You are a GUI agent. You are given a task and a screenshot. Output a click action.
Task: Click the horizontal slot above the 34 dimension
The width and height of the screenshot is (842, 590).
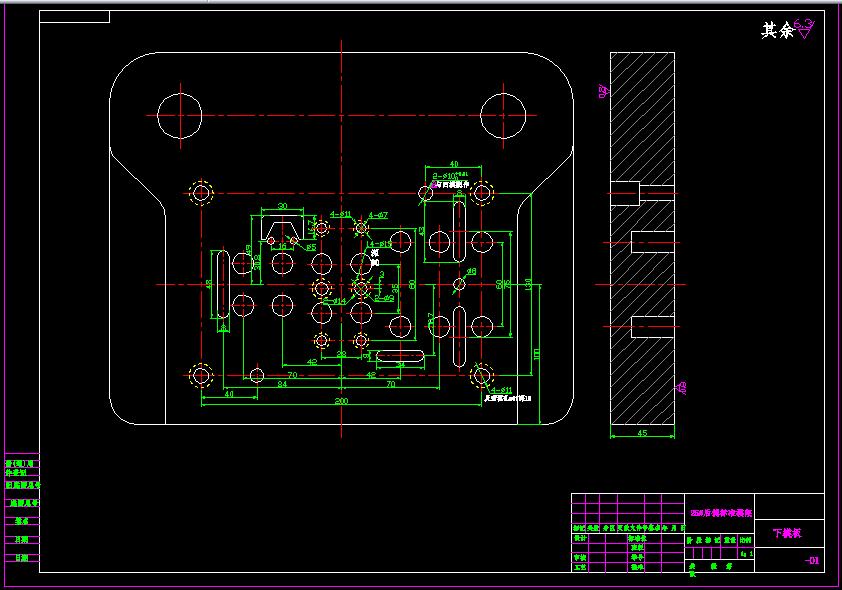point(400,356)
